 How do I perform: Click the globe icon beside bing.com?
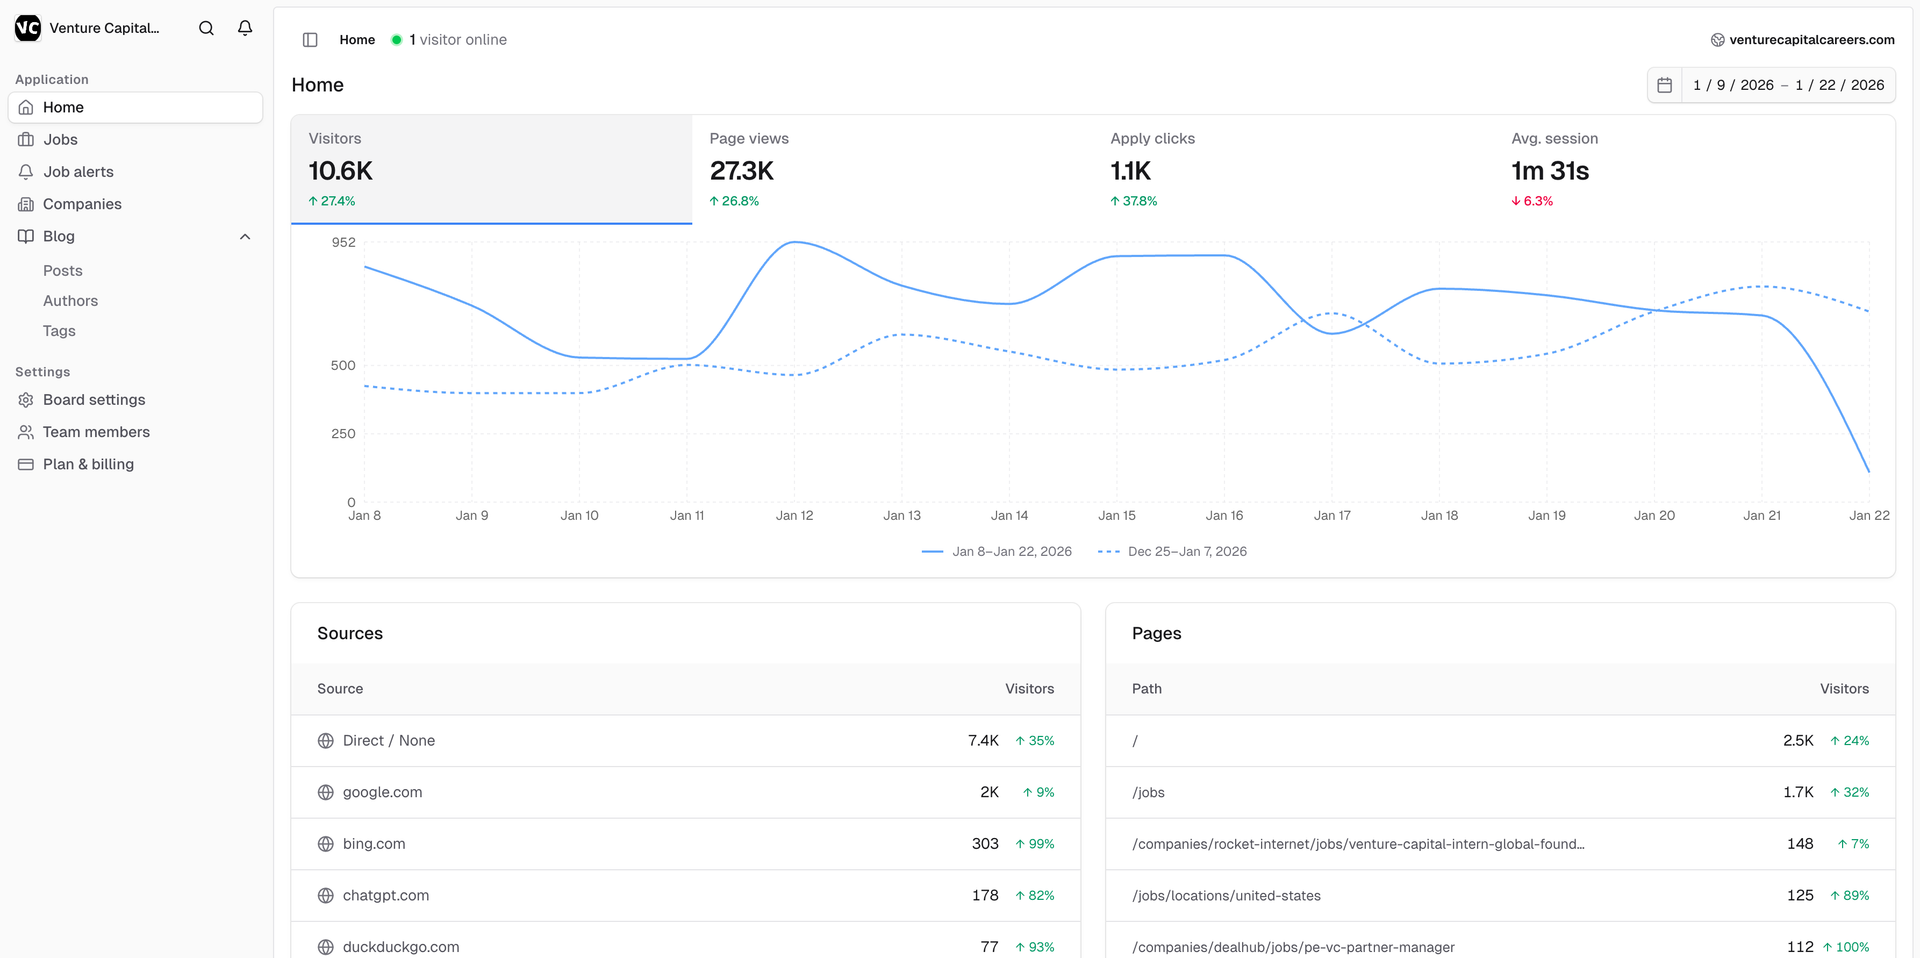tap(325, 844)
